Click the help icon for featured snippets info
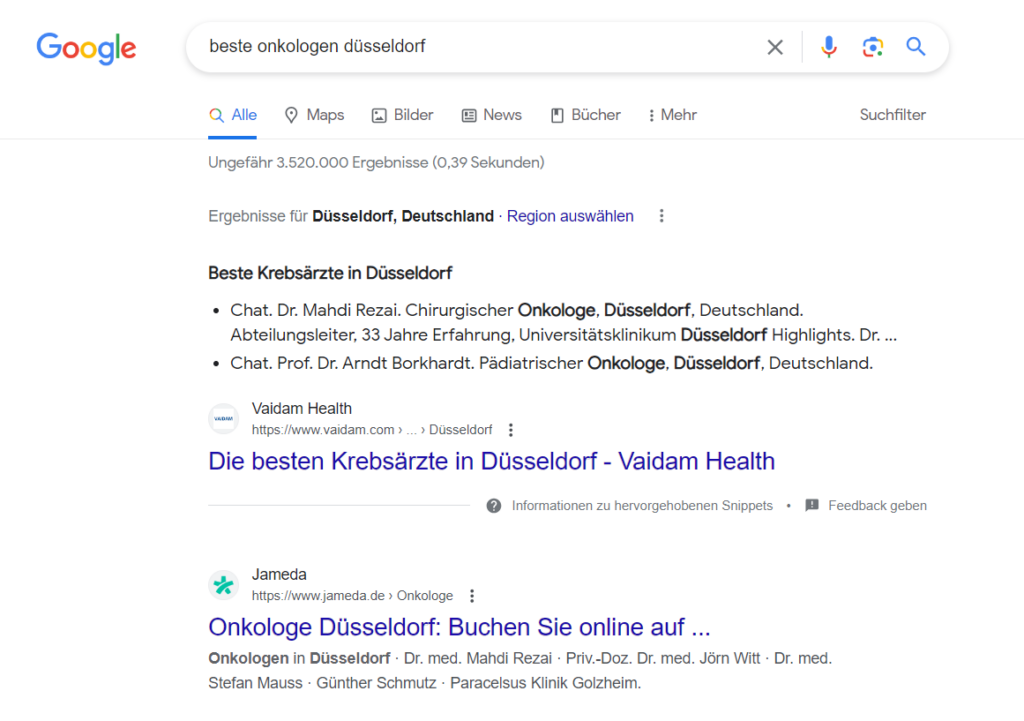 point(494,505)
